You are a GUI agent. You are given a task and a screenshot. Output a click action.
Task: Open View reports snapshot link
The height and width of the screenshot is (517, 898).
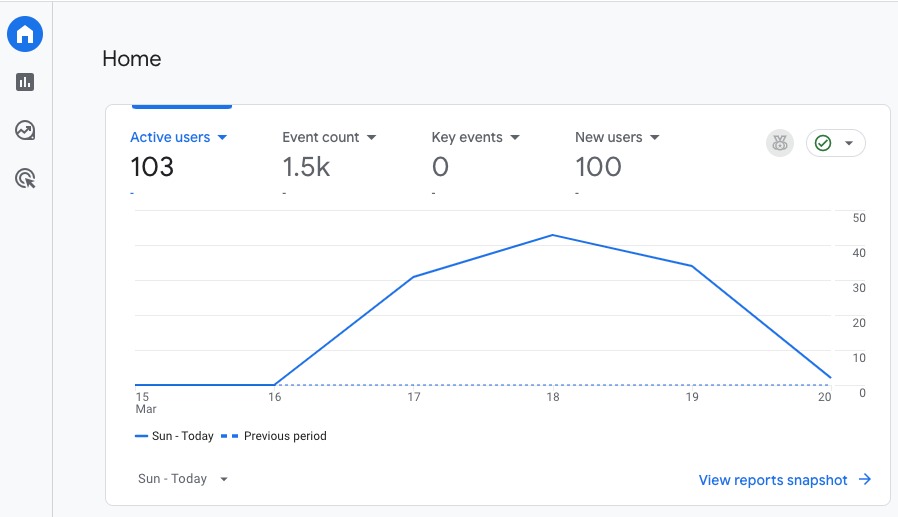(773, 480)
